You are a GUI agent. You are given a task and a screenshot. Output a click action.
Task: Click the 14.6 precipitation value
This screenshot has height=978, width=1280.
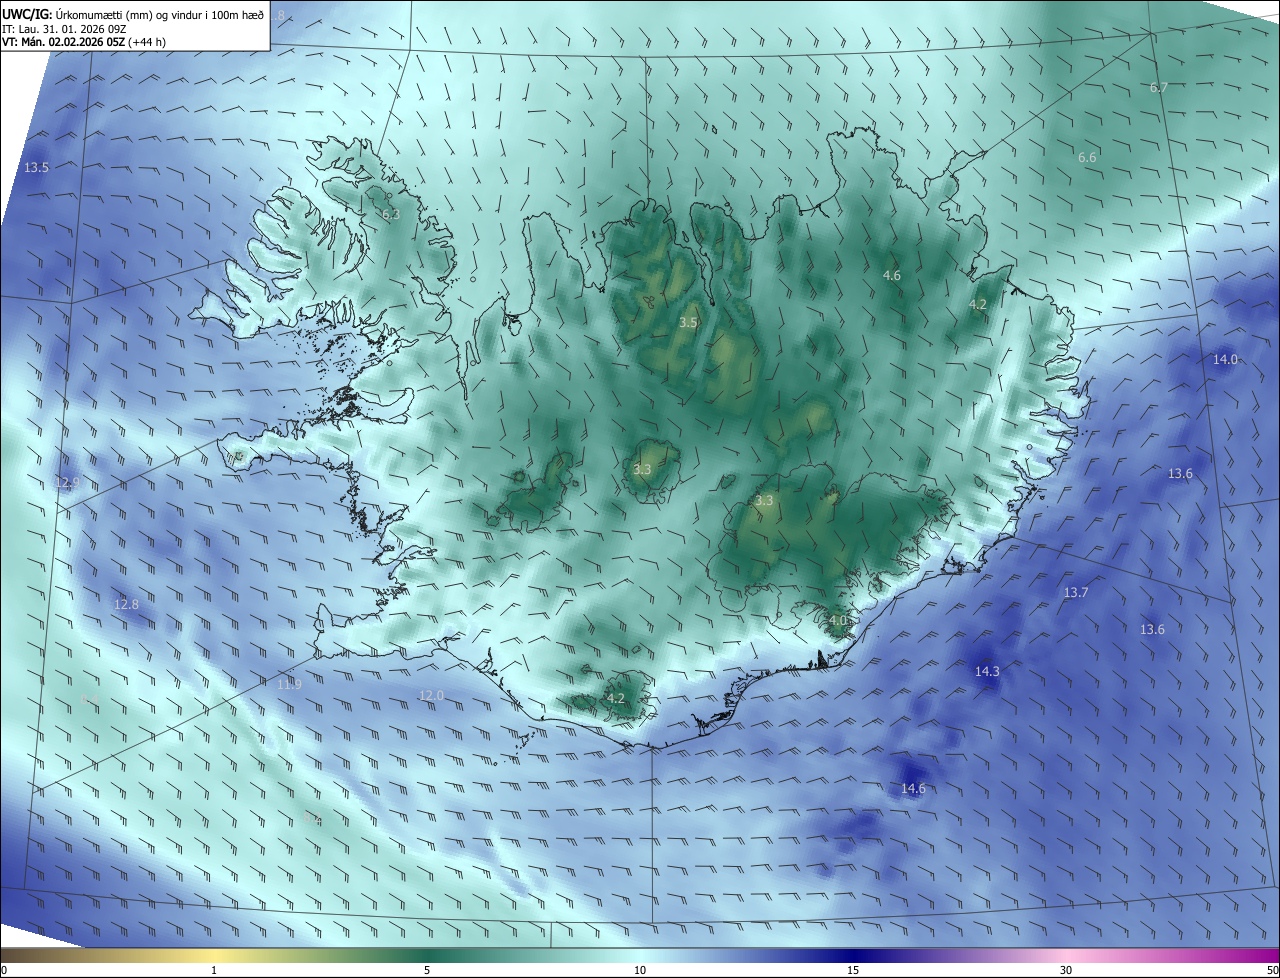pyautogui.click(x=913, y=789)
